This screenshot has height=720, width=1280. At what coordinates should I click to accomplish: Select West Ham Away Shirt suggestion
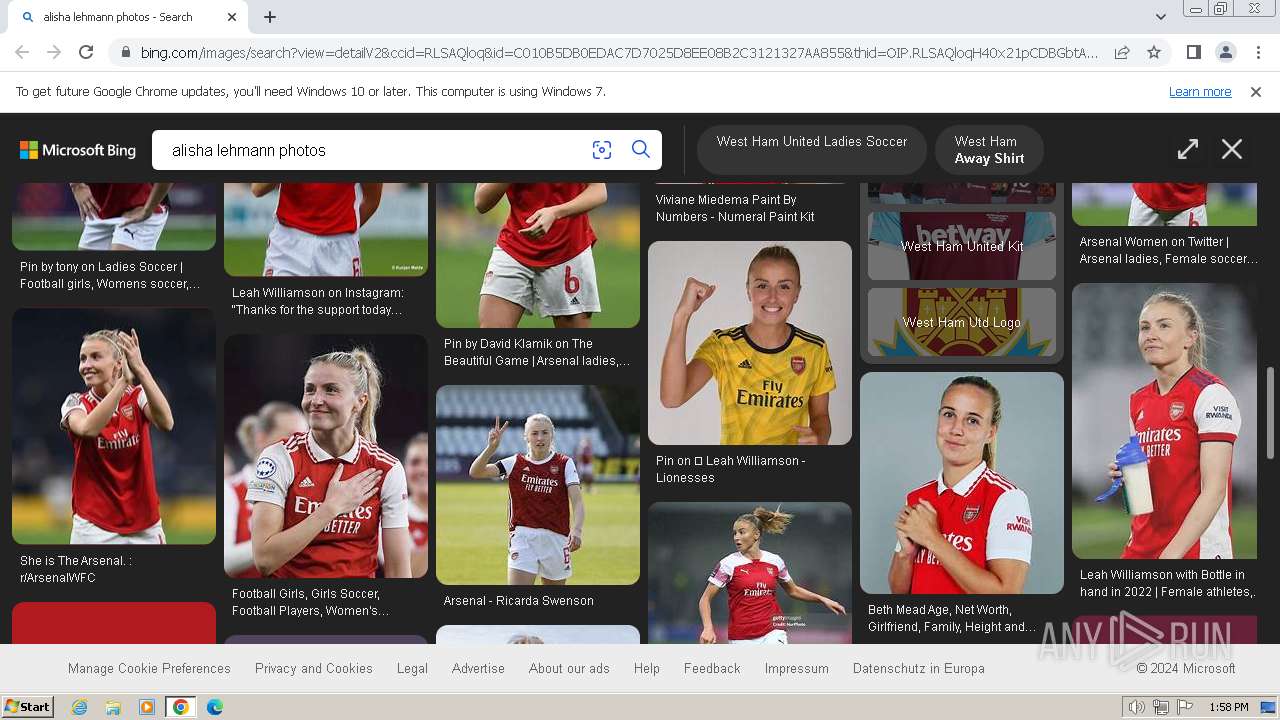point(990,150)
